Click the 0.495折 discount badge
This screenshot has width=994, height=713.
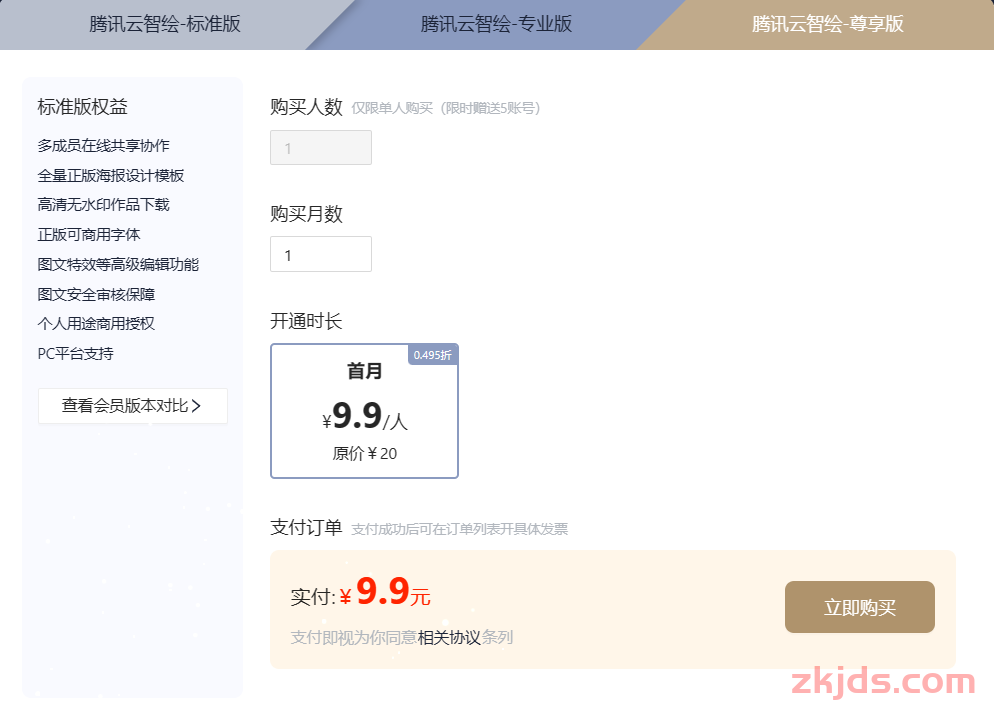coord(433,355)
